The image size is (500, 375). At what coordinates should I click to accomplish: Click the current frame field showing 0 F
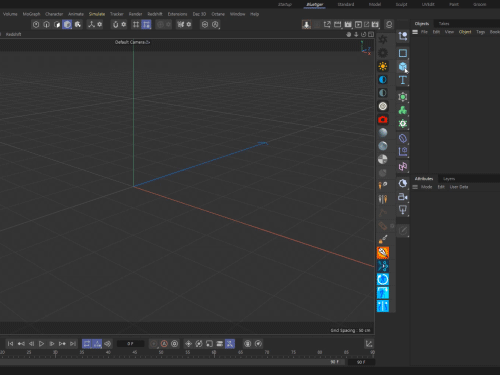(130, 344)
